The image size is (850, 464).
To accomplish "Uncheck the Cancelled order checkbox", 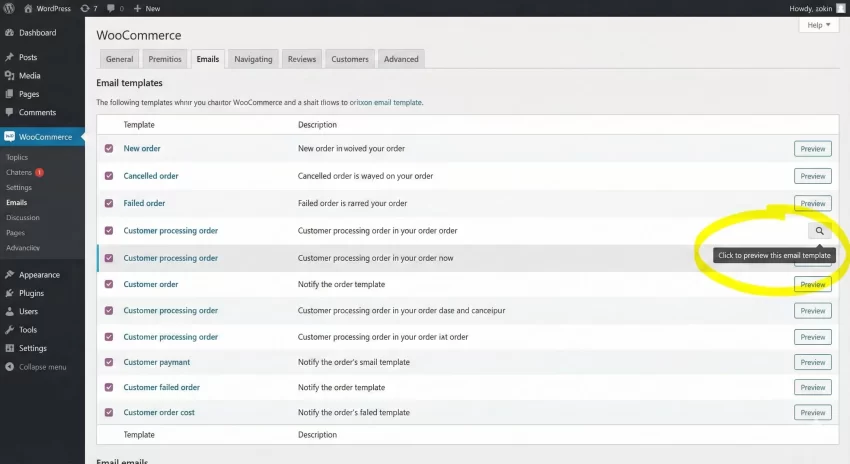I will coord(109,176).
